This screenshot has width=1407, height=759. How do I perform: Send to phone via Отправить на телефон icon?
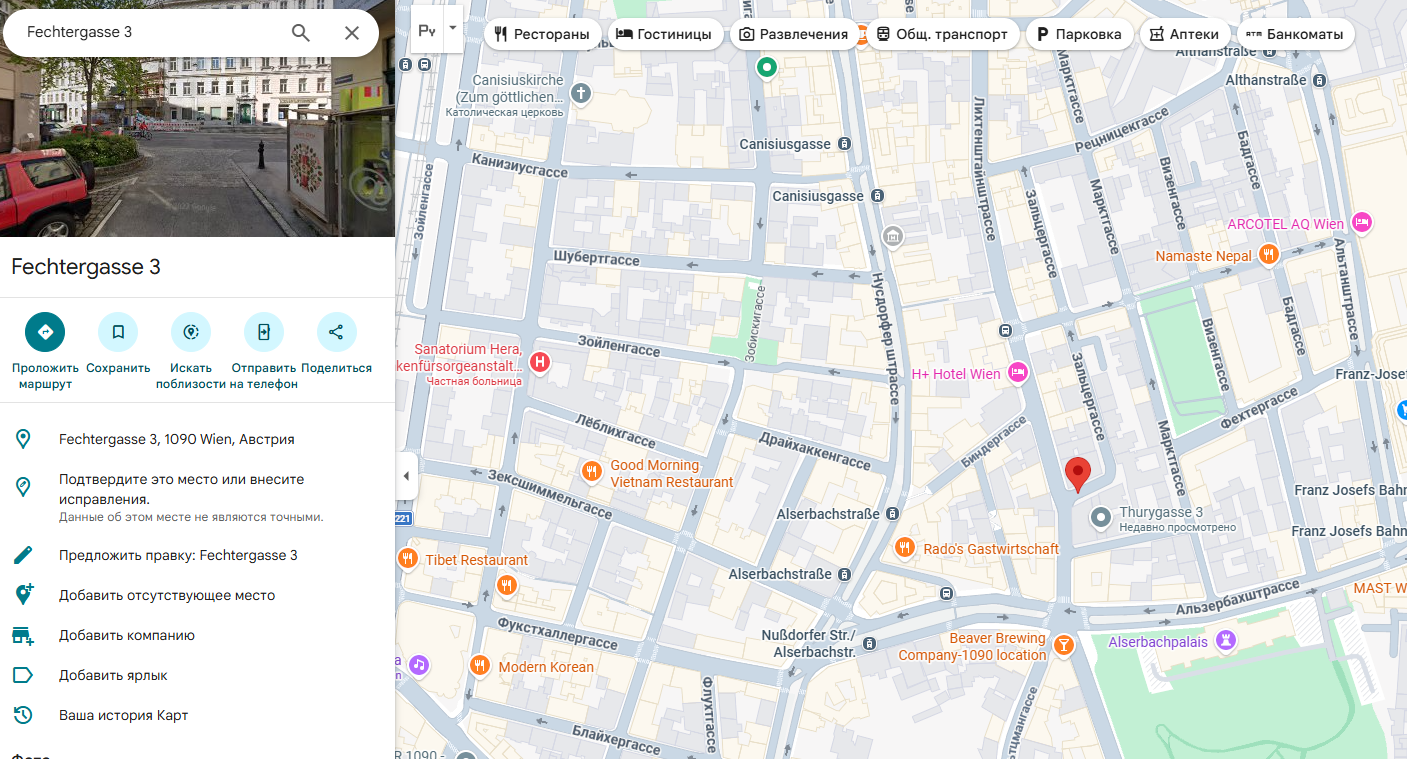(264, 332)
